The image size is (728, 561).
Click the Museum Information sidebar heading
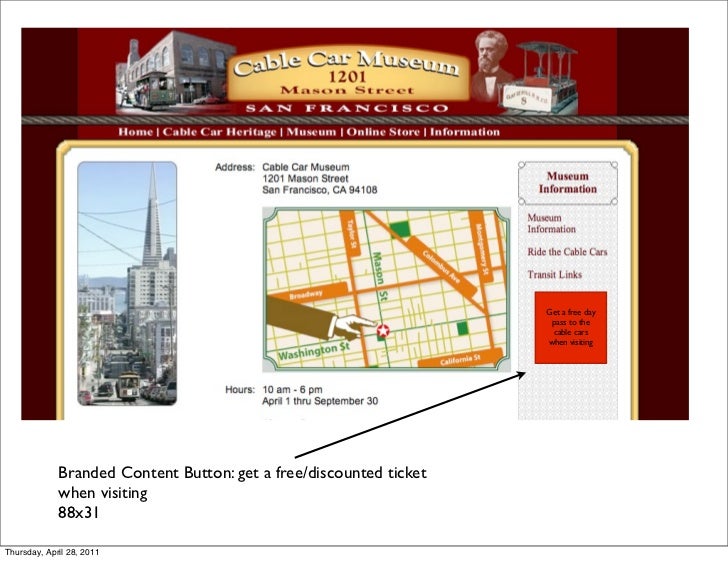567,183
